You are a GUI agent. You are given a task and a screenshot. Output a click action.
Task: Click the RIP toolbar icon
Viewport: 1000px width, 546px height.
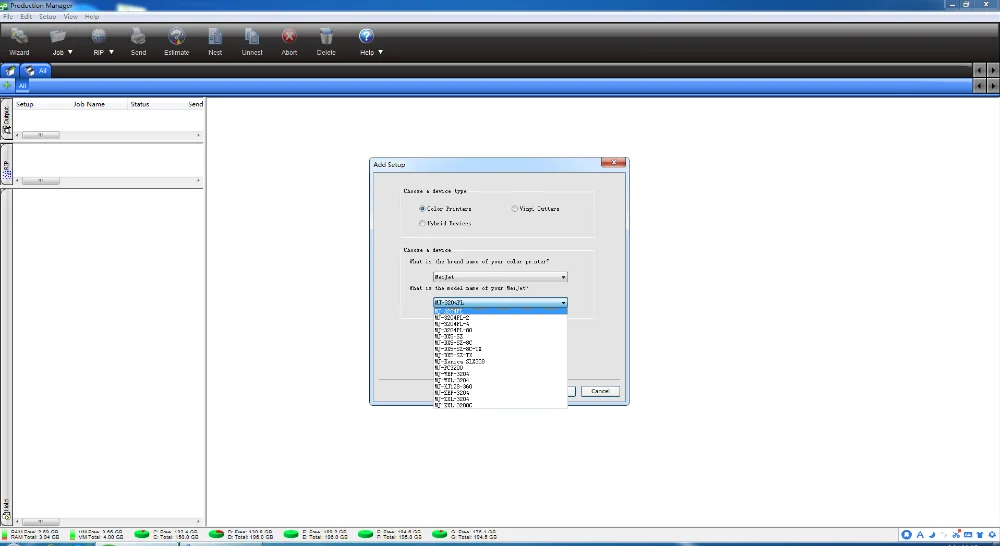click(98, 36)
